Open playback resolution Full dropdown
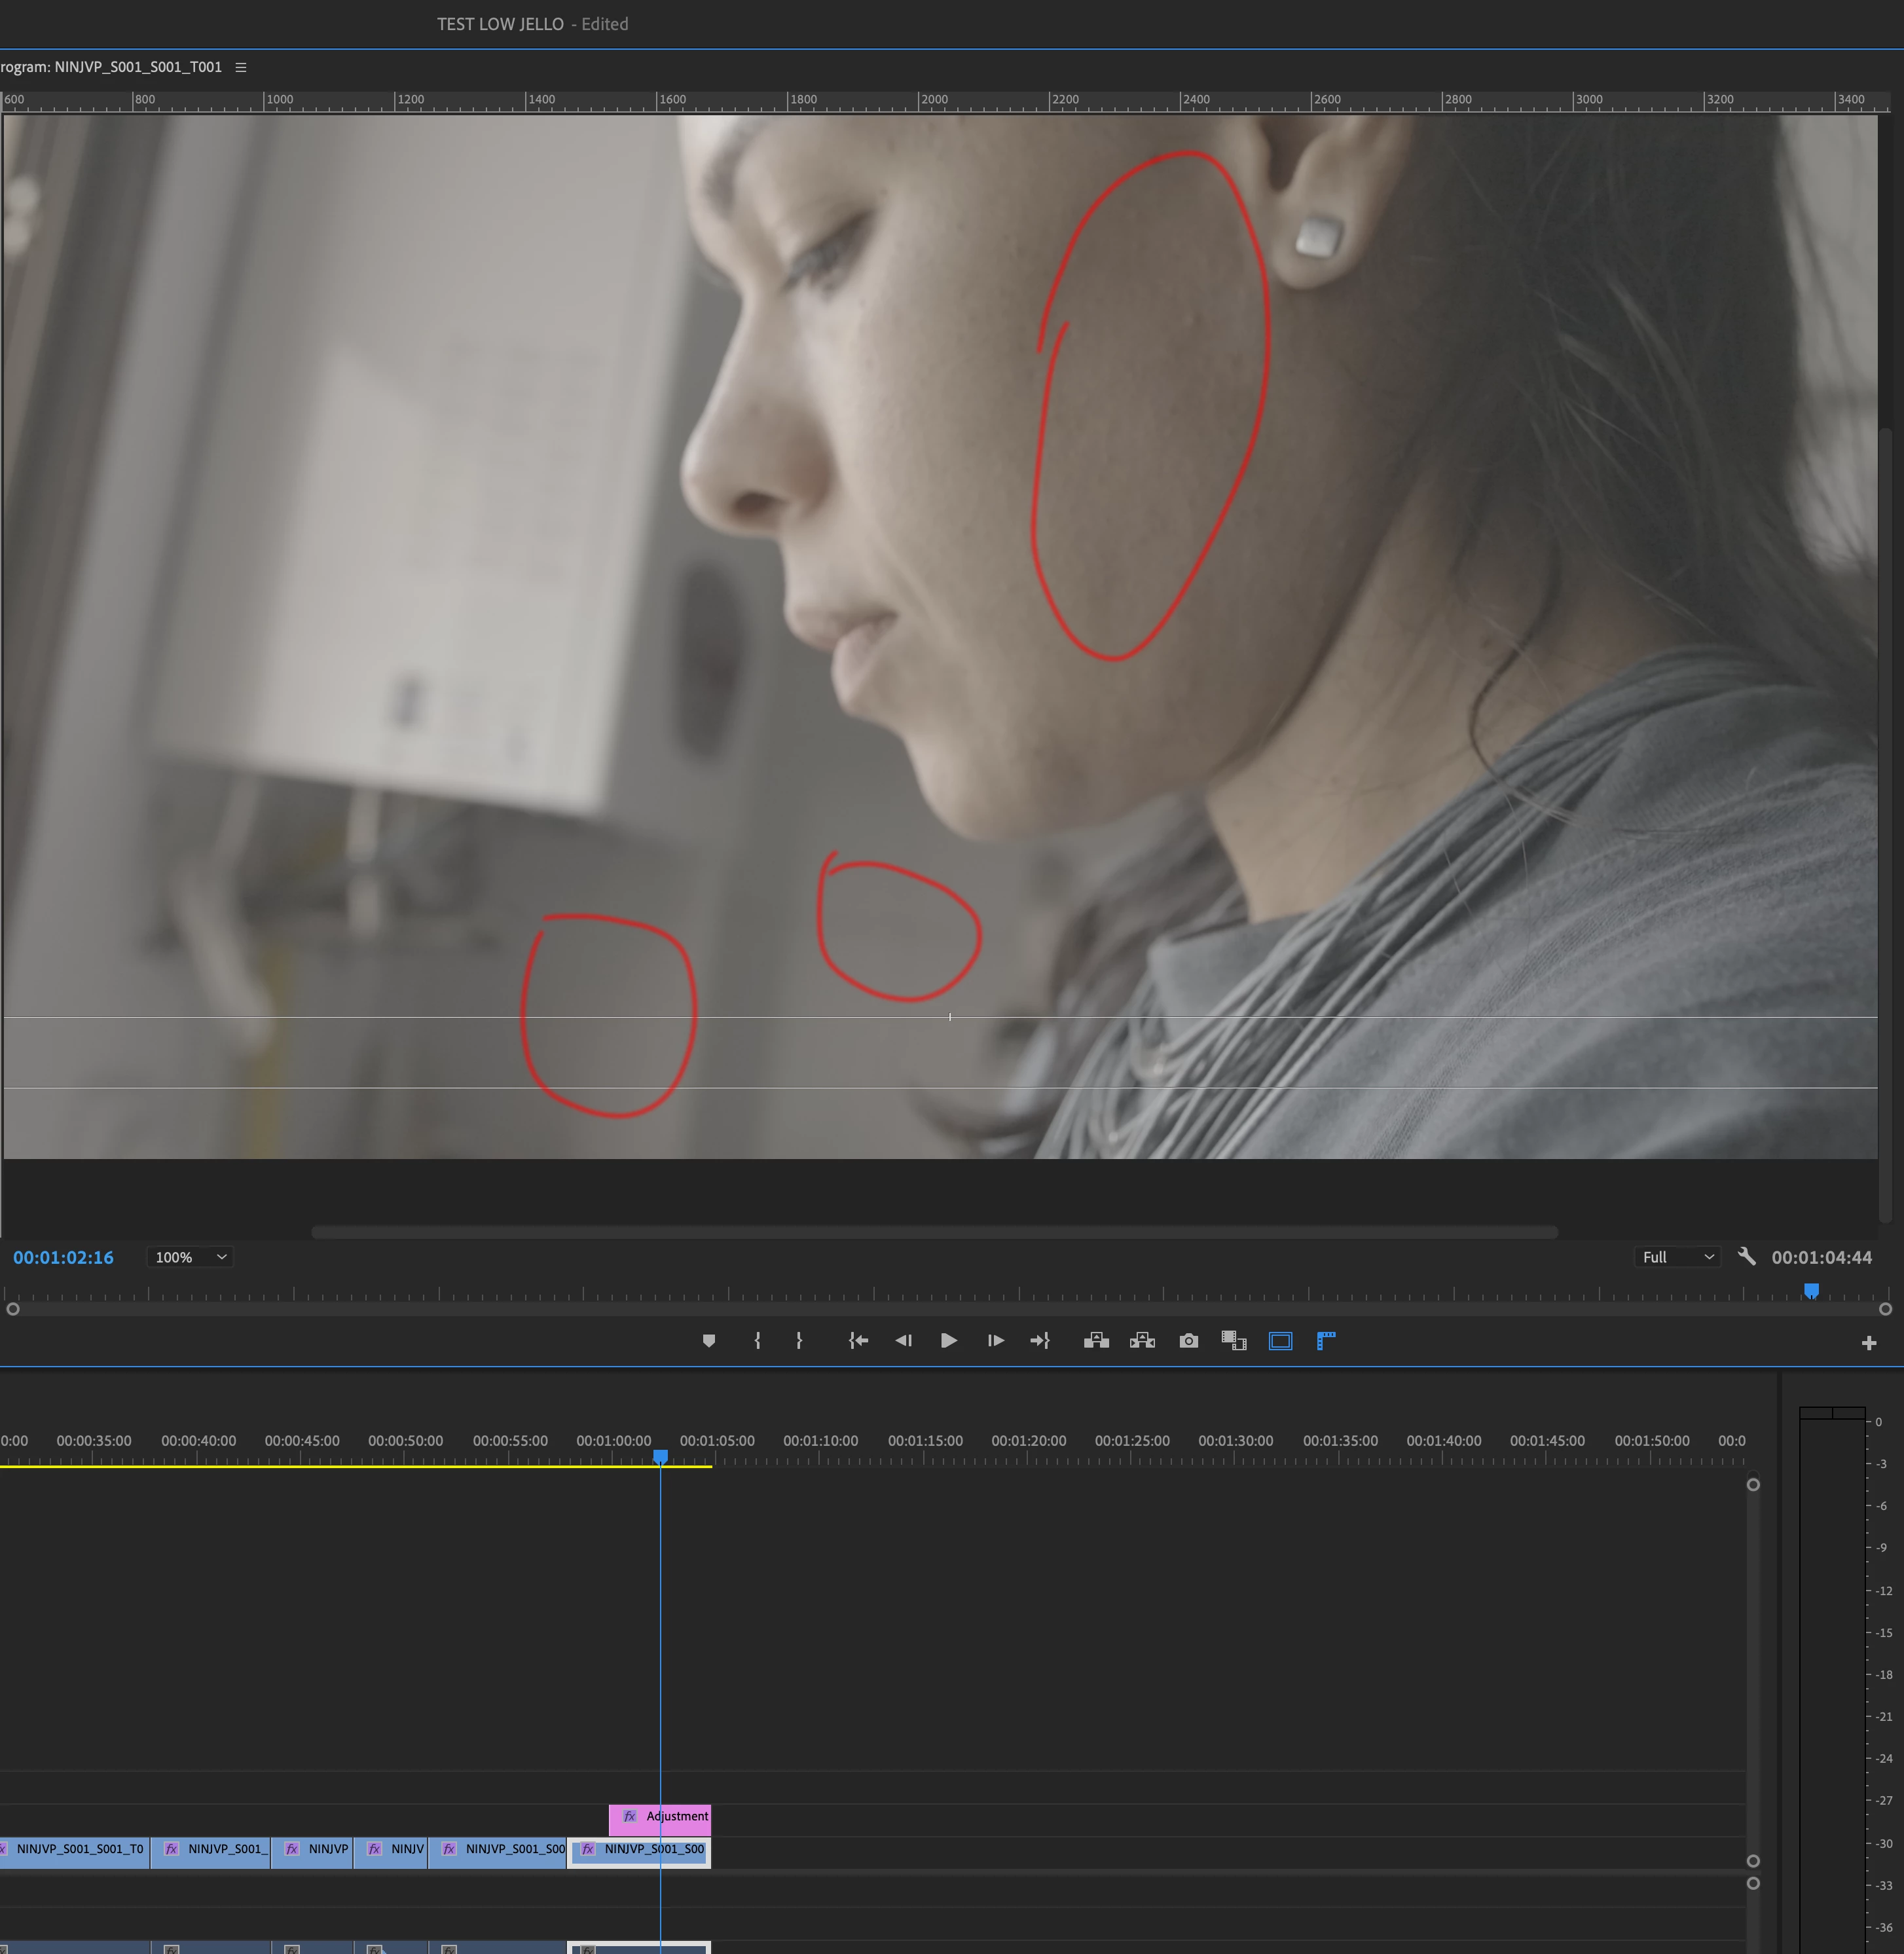Screen dimensions: 1904x1954 (1677, 1257)
